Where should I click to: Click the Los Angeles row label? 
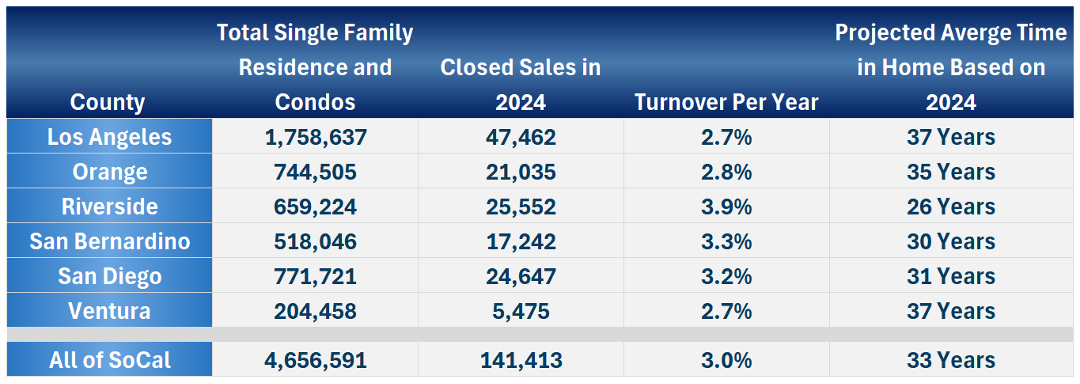tap(110, 137)
